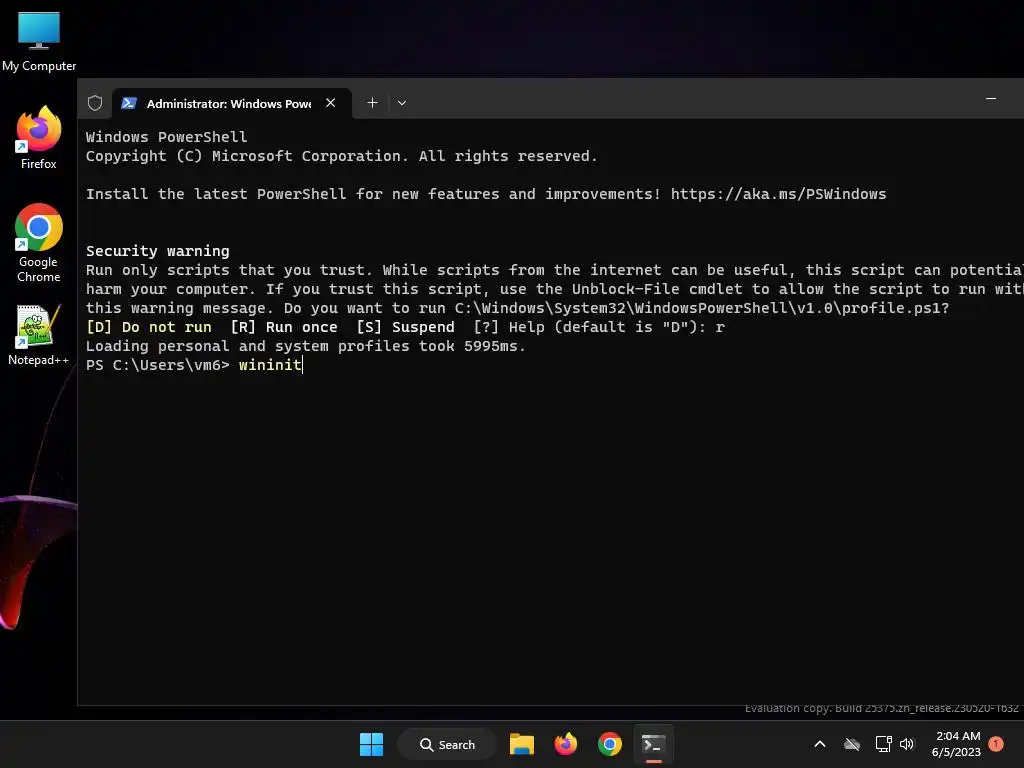Open Google Chrome desktop shortcut
1024x768 pixels.
(39, 243)
